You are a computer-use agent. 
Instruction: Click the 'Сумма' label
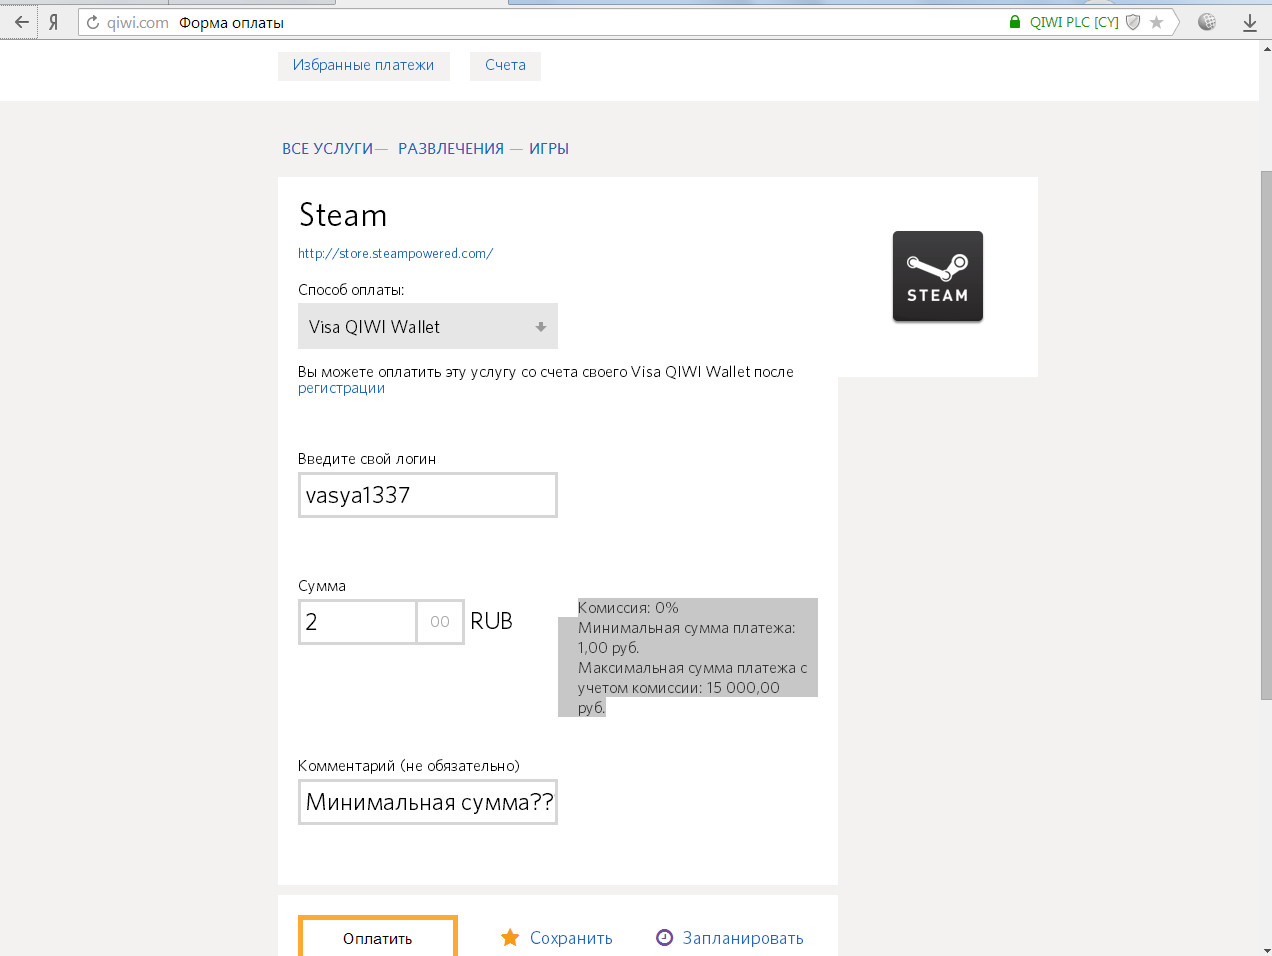(x=322, y=586)
